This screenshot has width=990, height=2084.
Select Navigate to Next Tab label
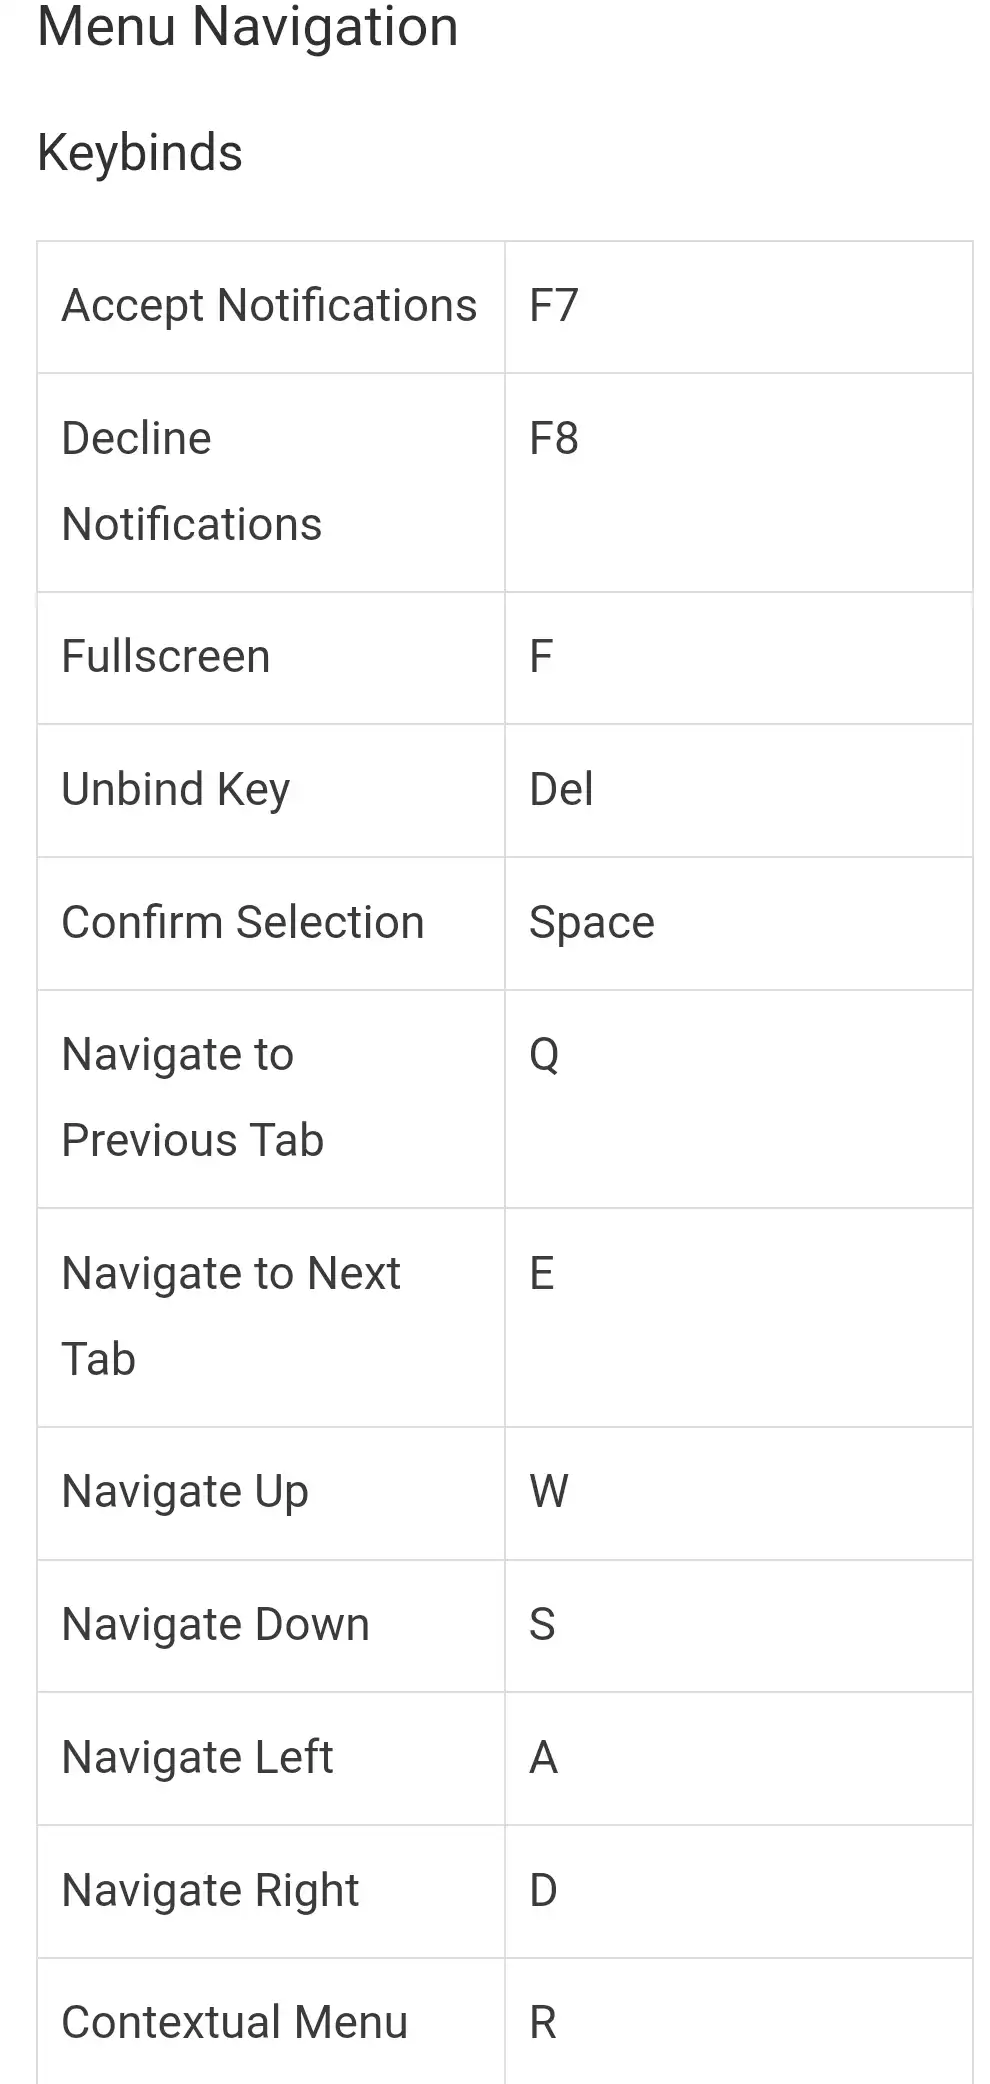click(x=231, y=1316)
